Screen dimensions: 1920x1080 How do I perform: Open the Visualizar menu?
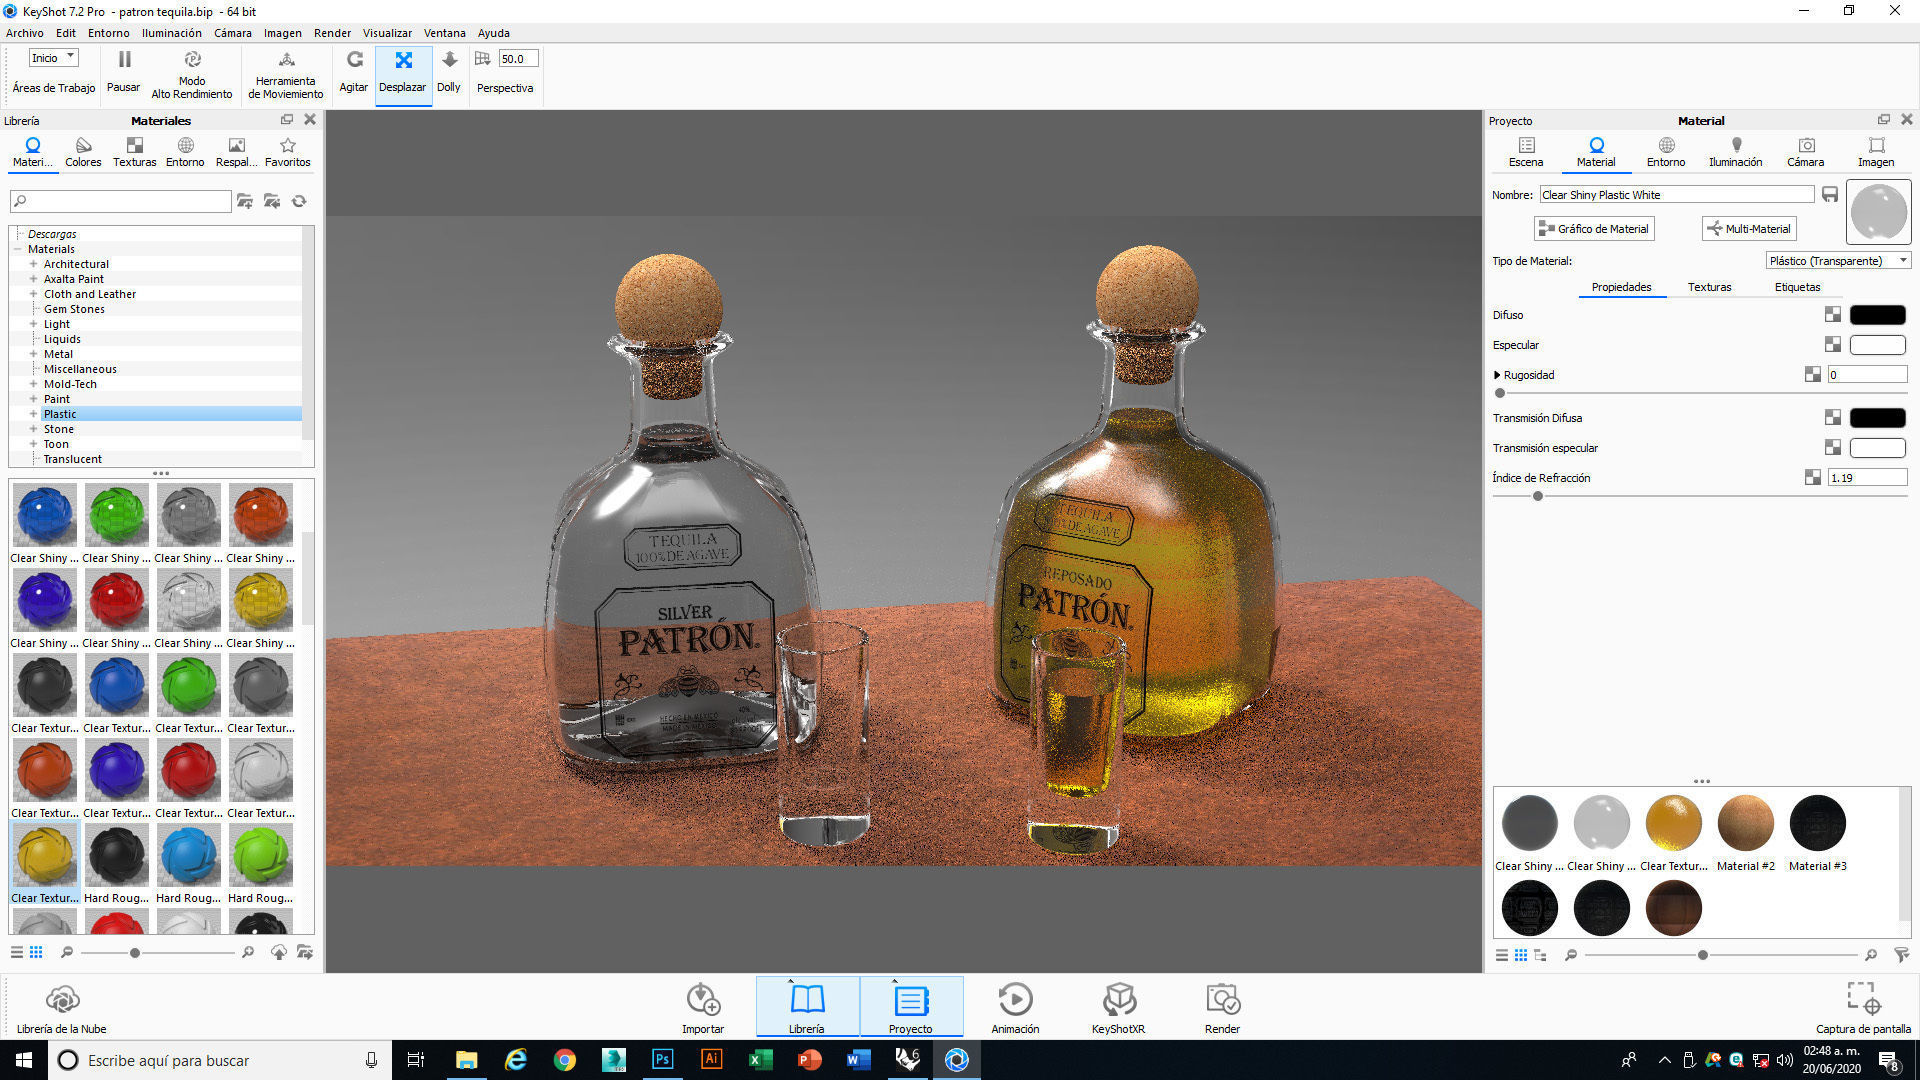(x=387, y=33)
